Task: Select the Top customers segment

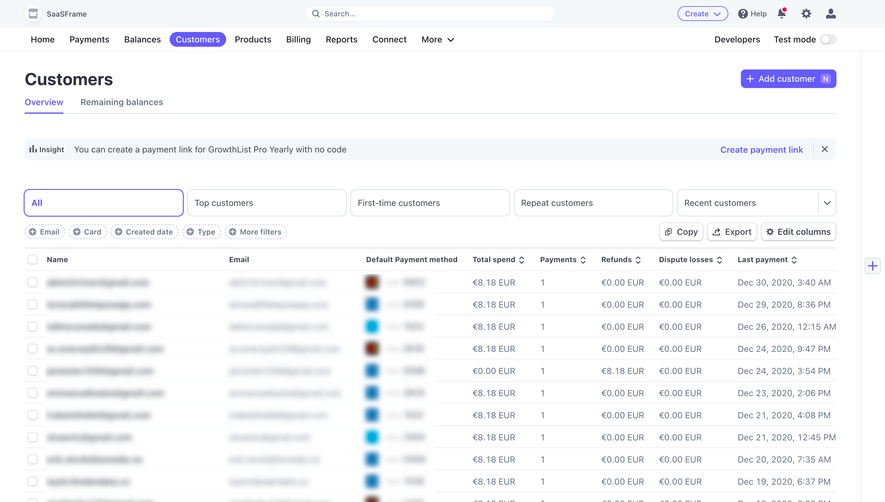Action: click(x=266, y=203)
